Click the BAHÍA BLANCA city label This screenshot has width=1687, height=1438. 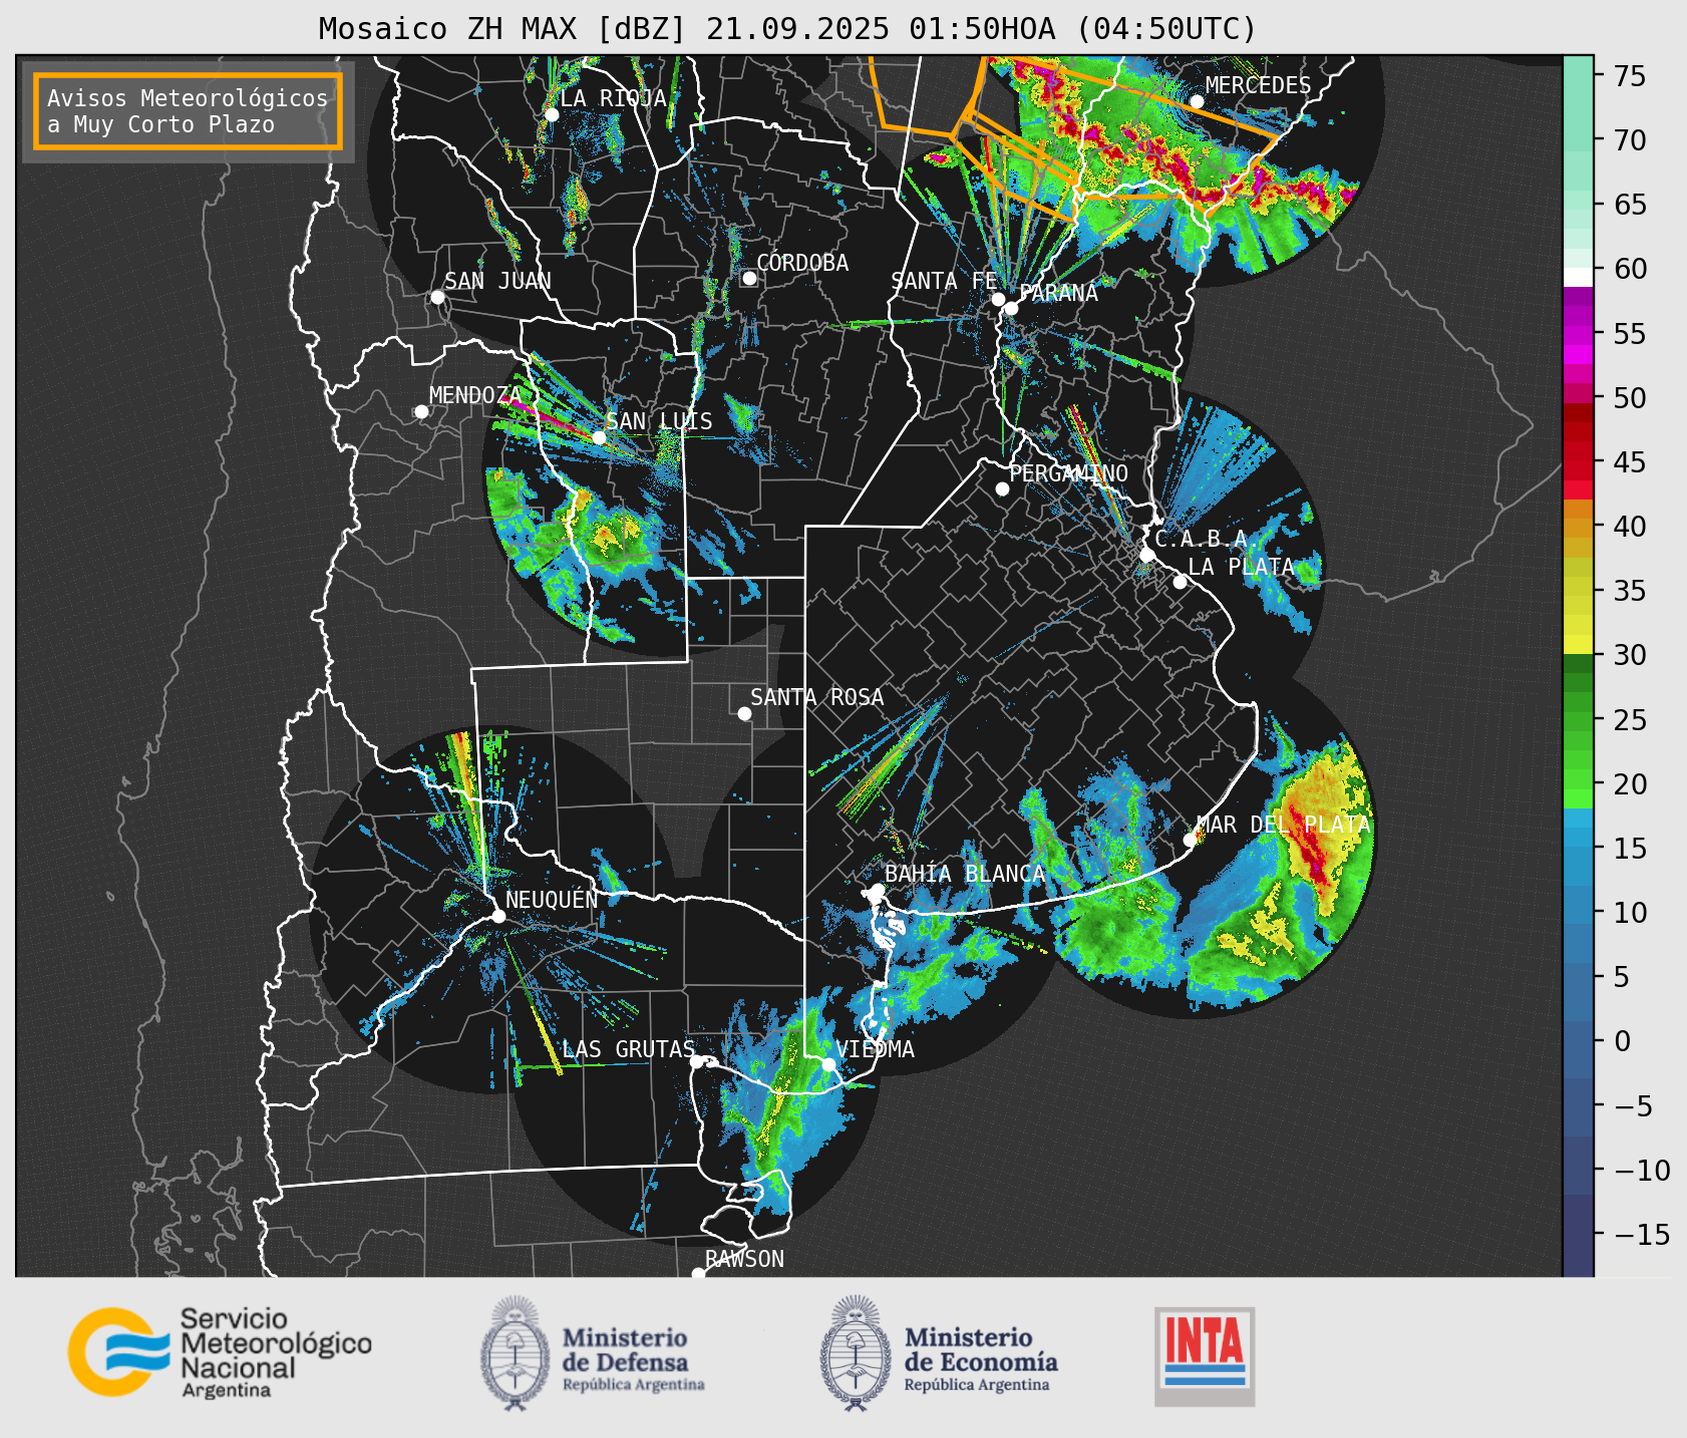965,874
